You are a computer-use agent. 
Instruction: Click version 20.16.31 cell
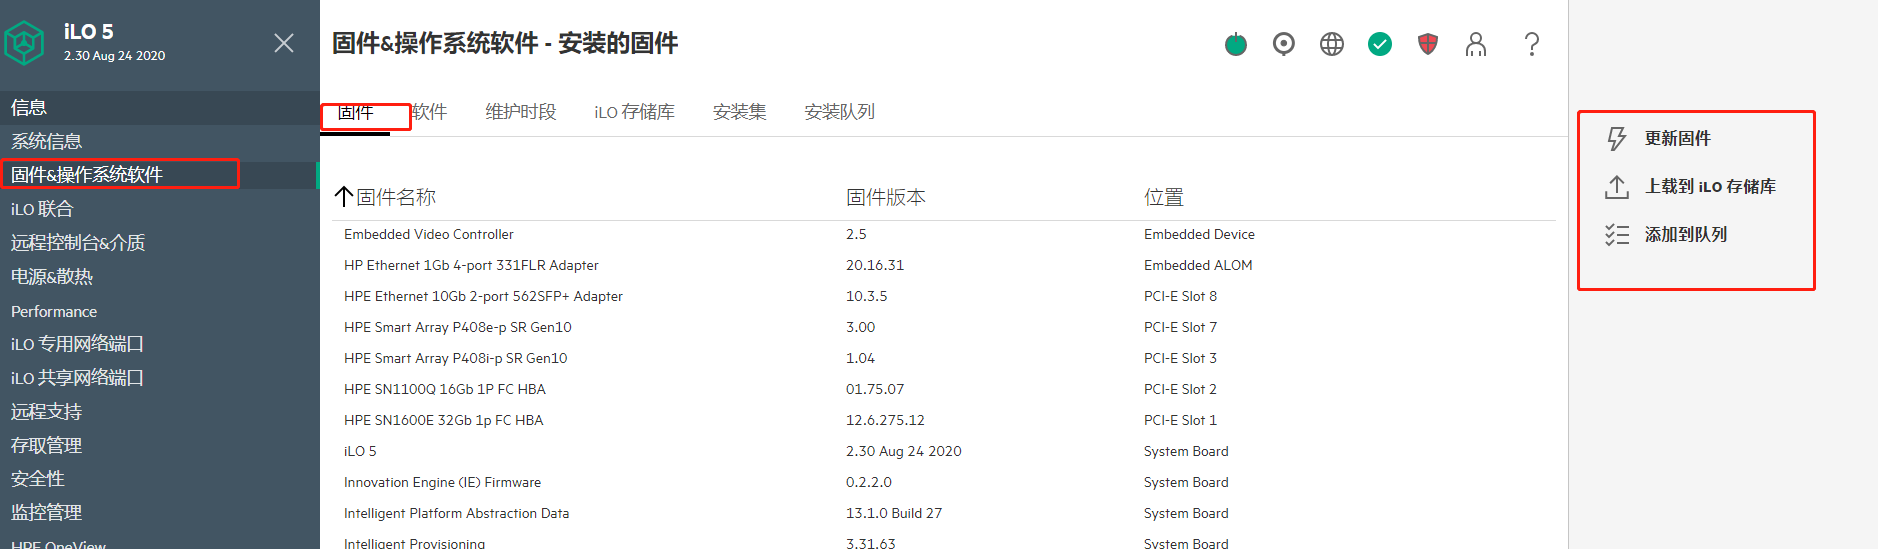pos(875,265)
